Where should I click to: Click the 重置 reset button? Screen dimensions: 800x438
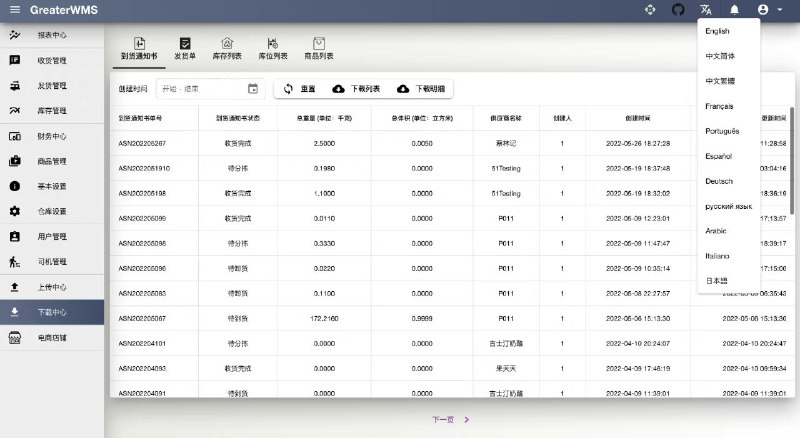click(x=299, y=89)
